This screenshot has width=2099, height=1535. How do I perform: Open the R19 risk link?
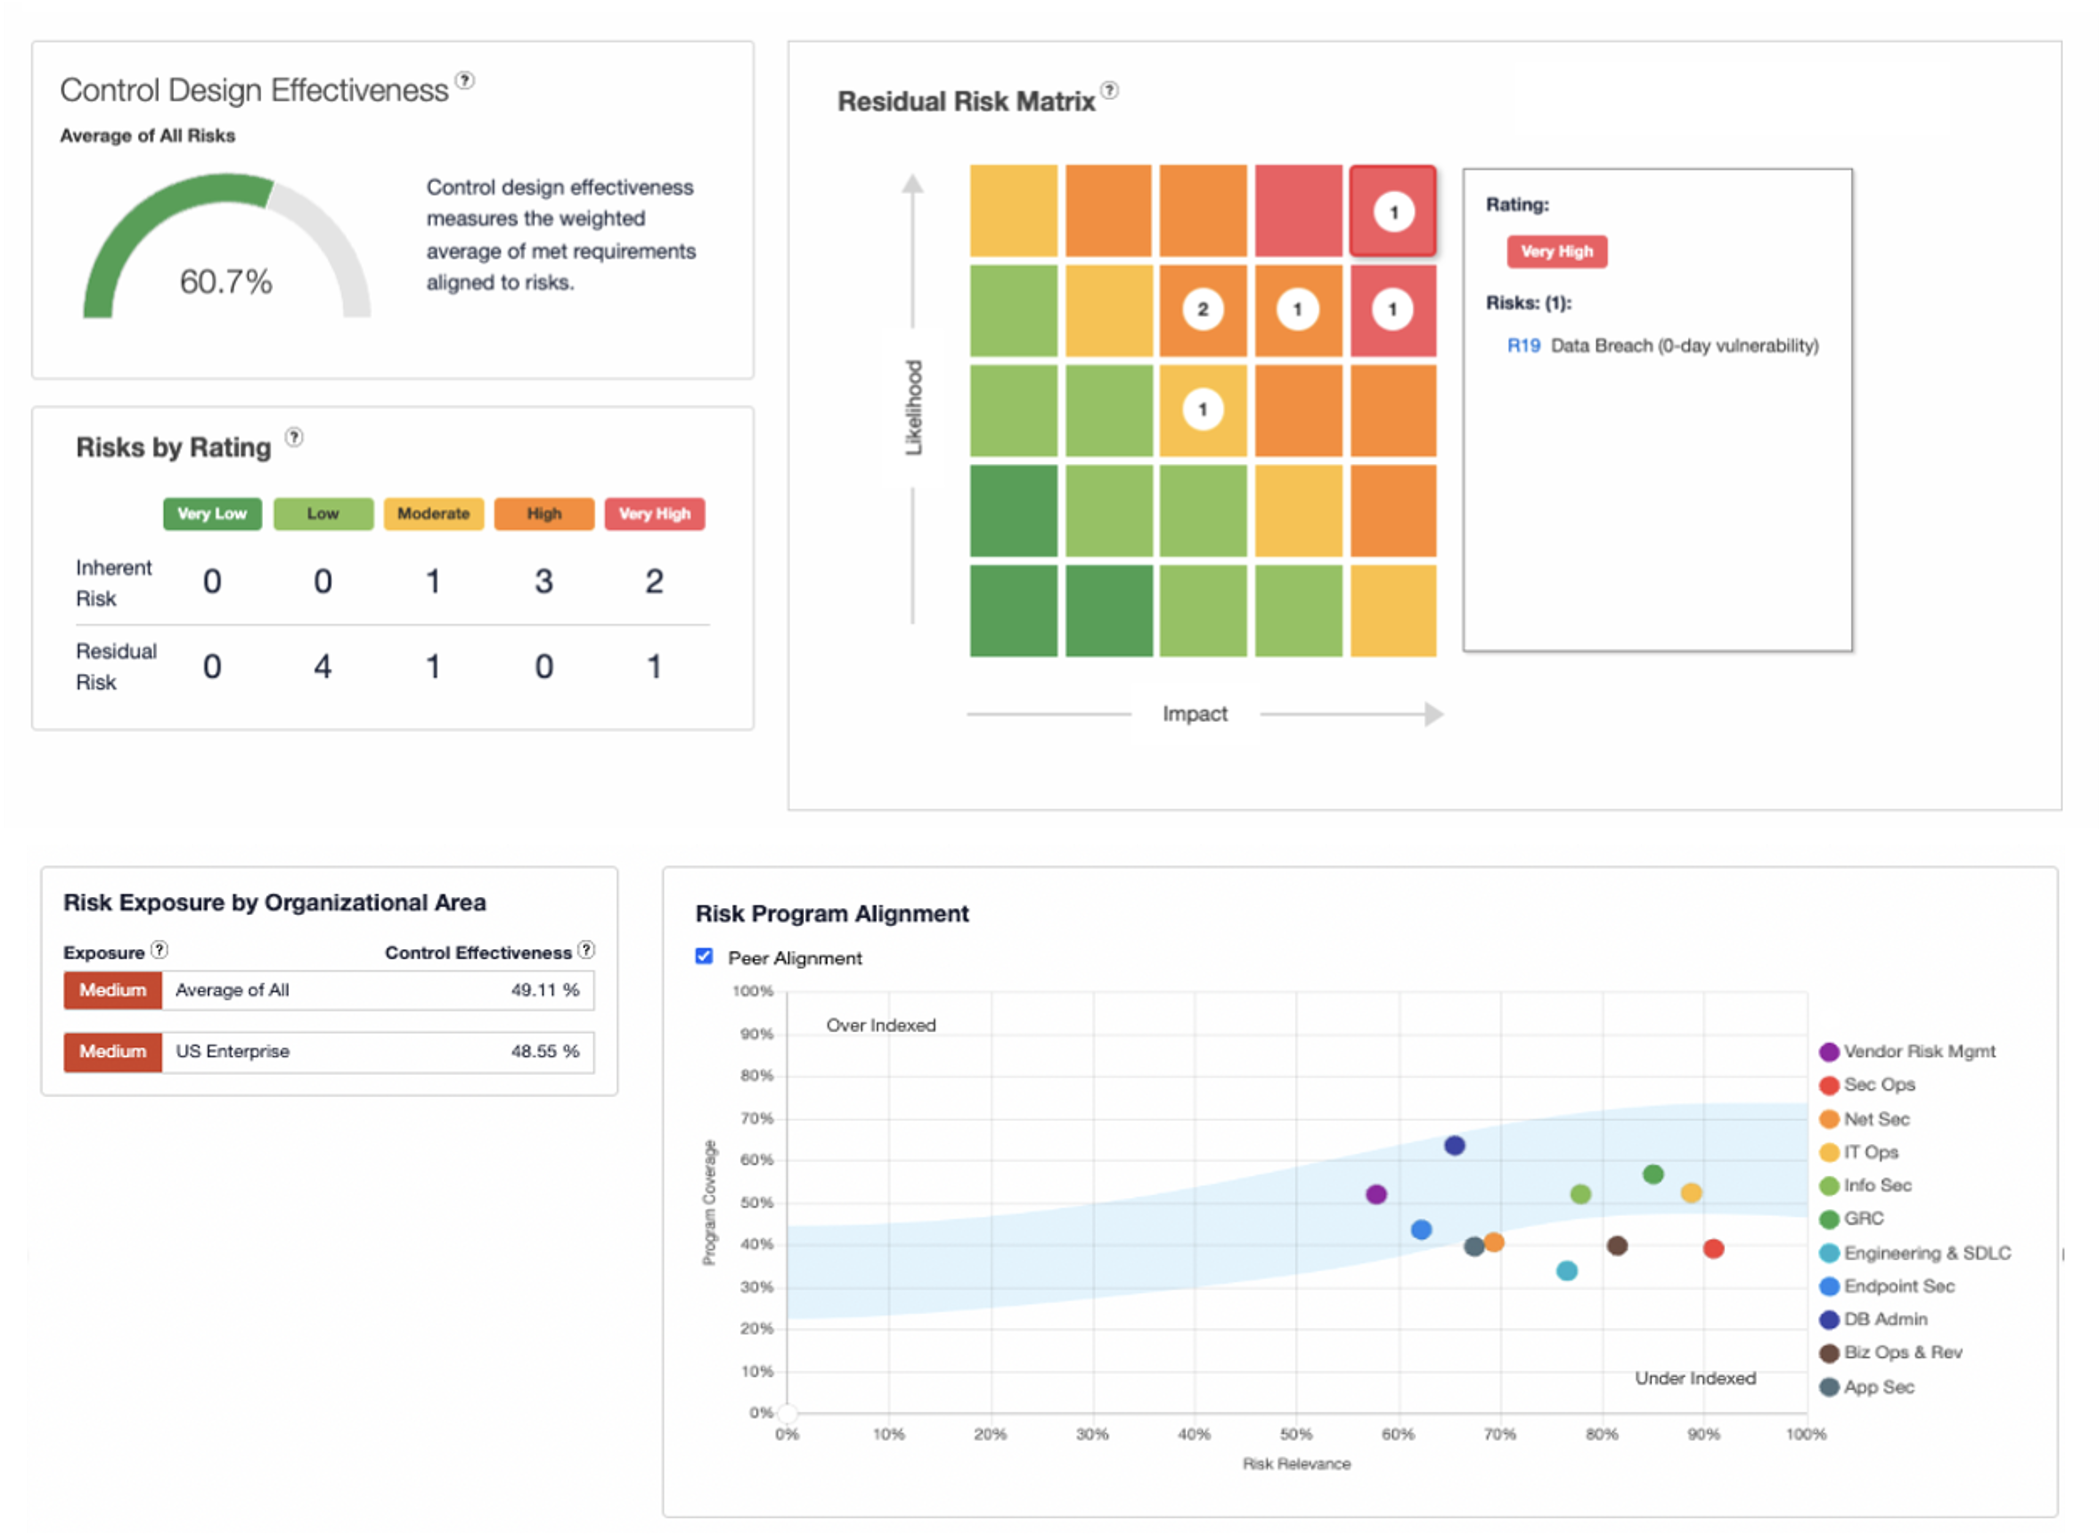[1523, 346]
